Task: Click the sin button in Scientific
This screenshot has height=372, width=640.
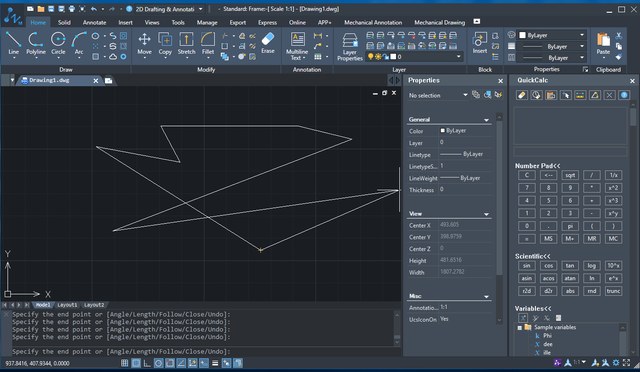Action: click(527, 265)
